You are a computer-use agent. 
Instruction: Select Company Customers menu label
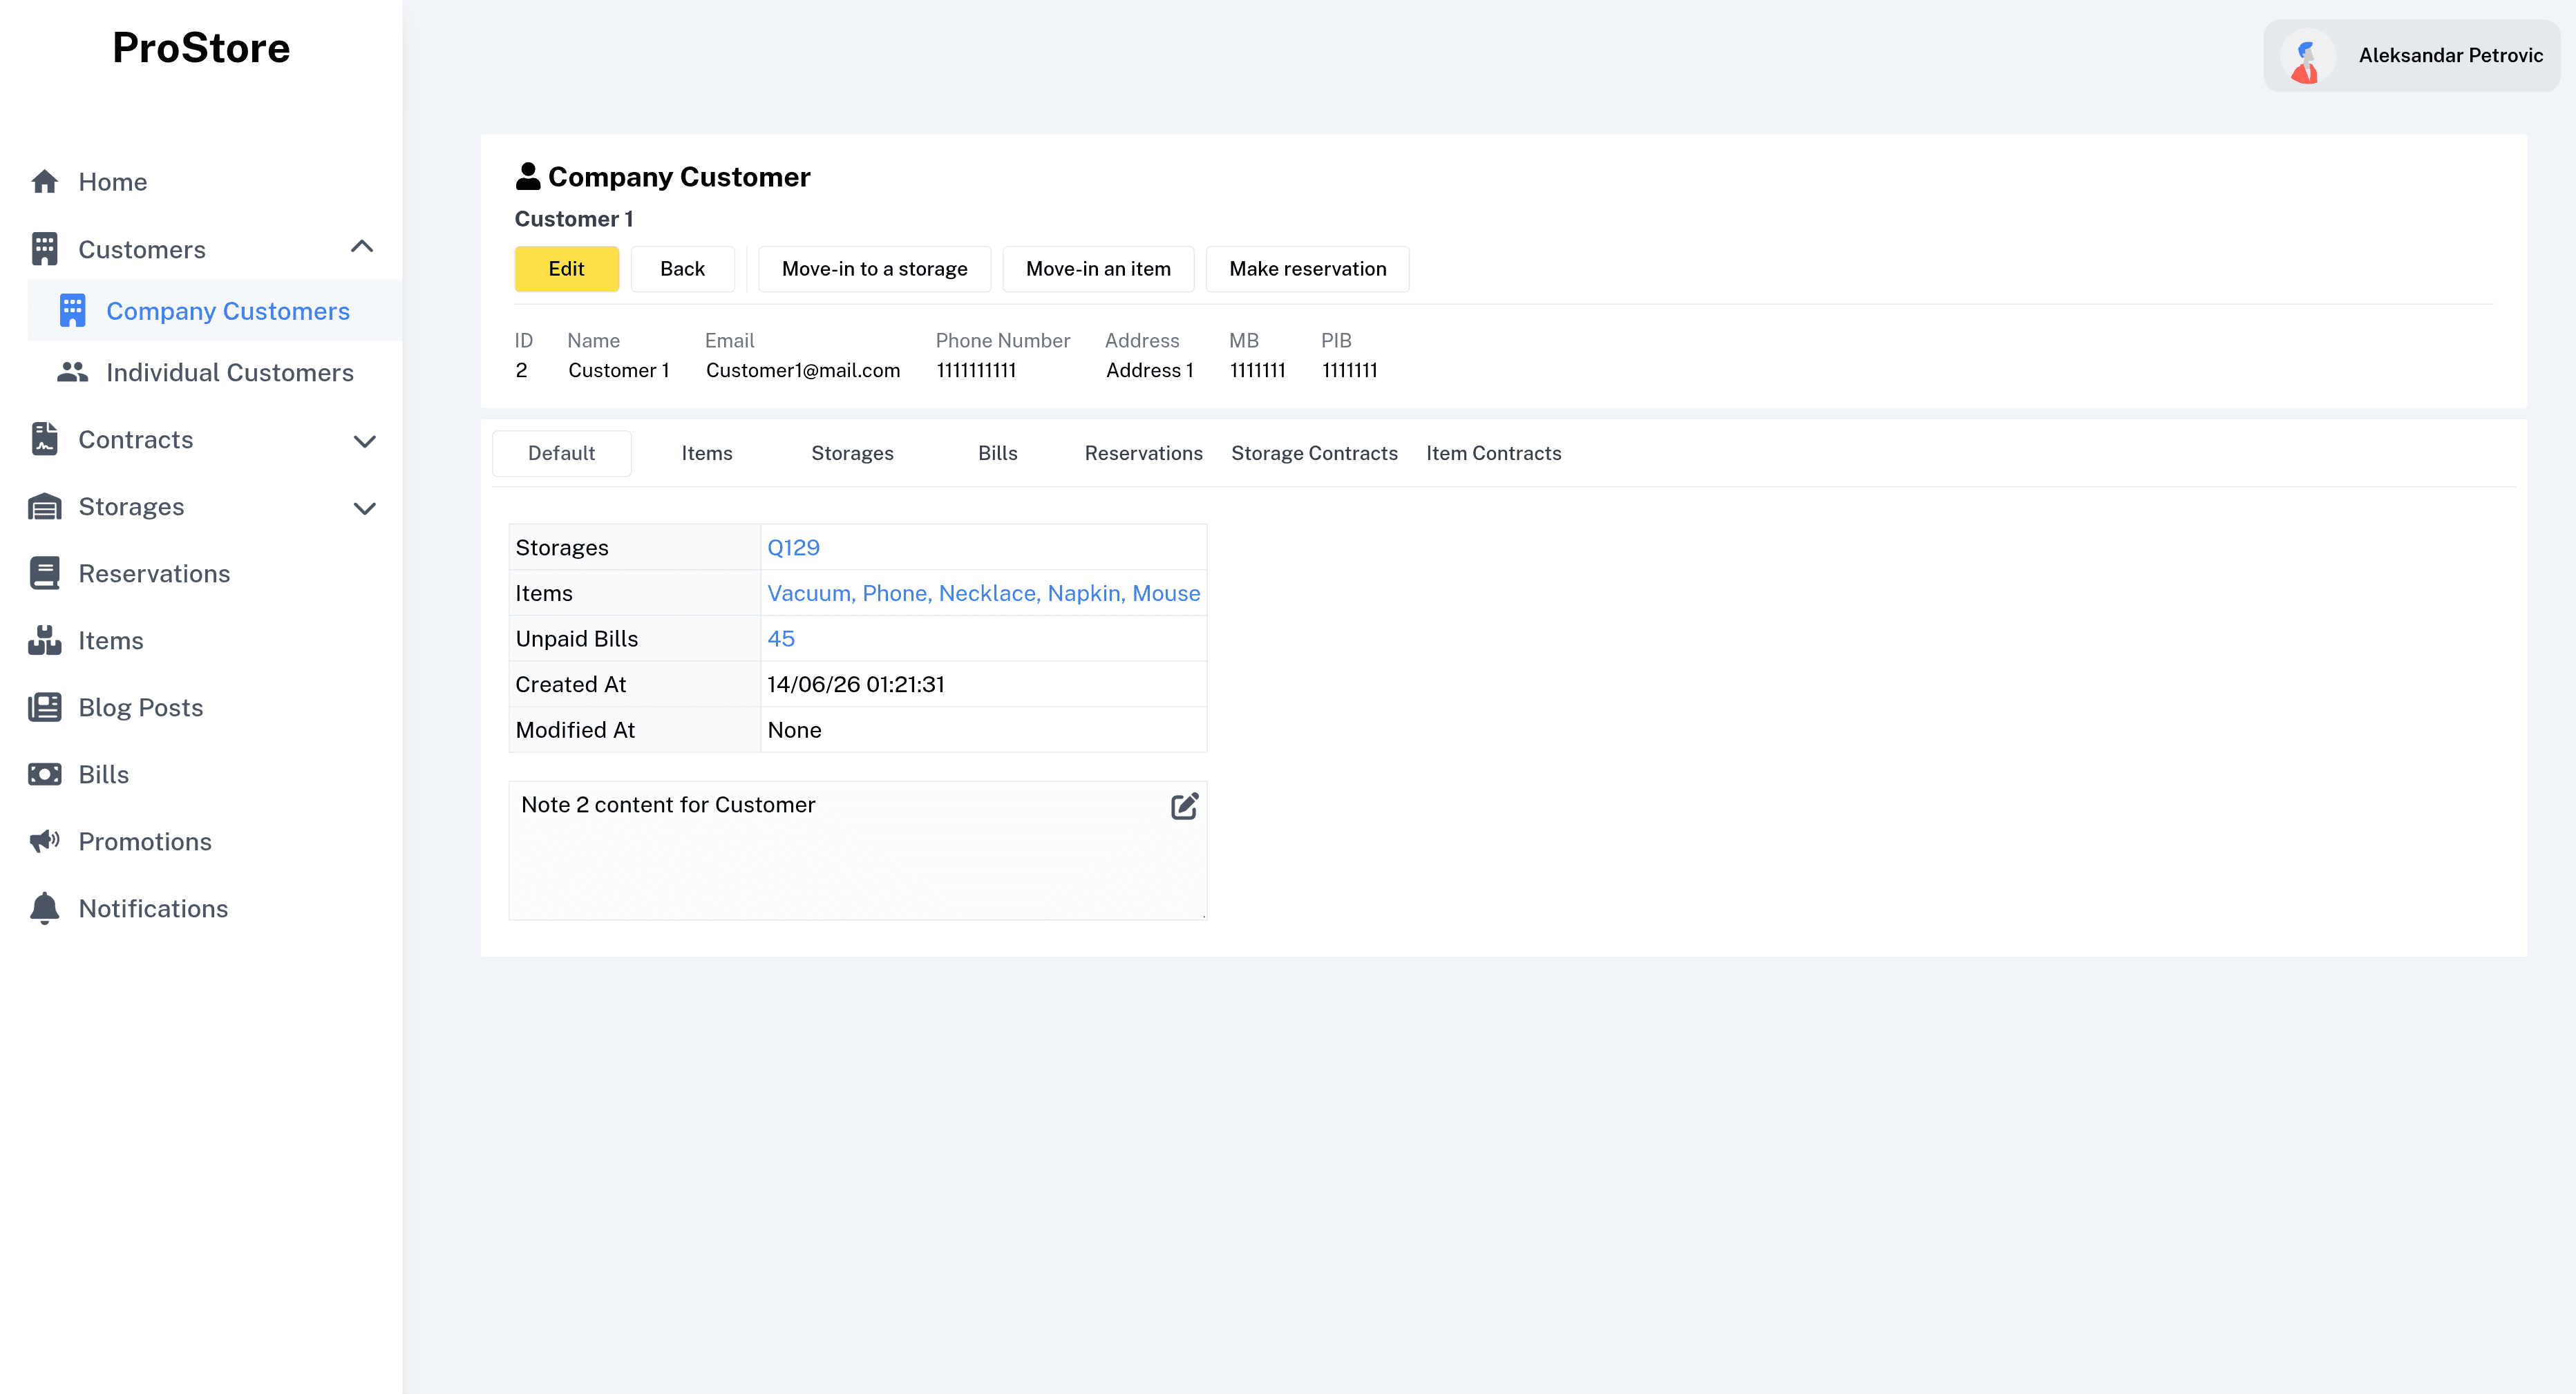228,311
